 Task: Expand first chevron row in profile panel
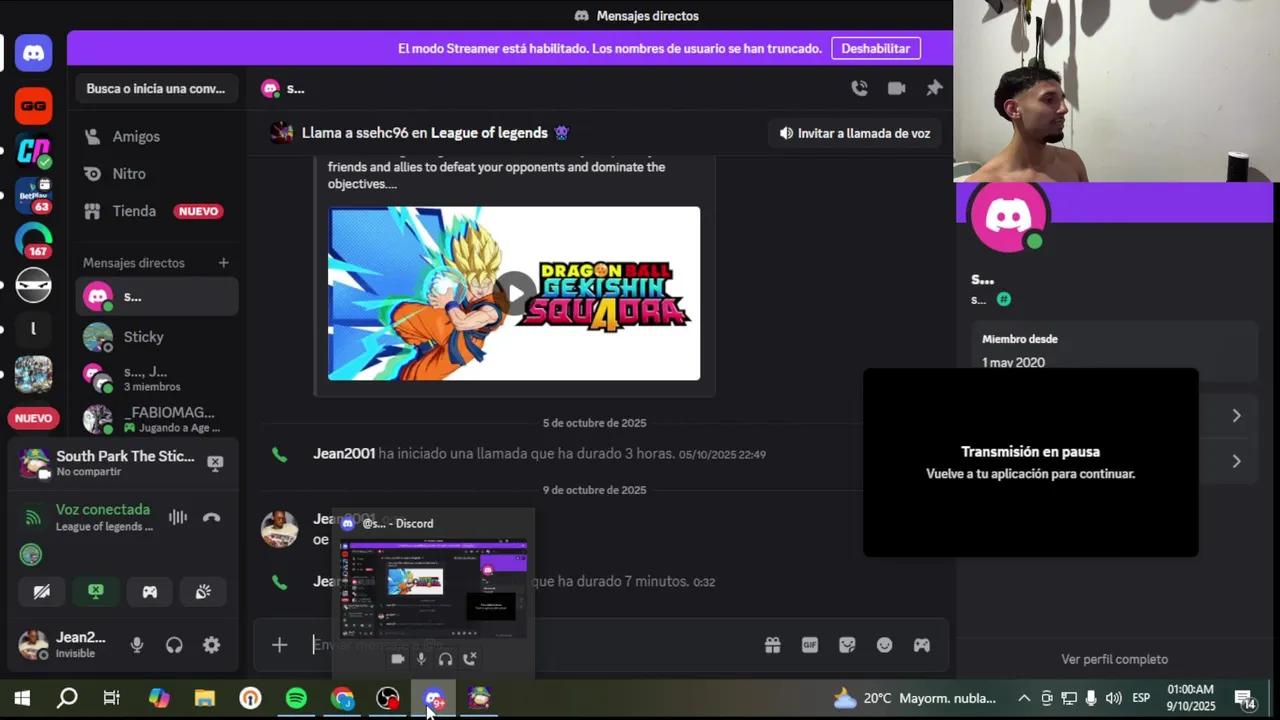click(x=1236, y=415)
